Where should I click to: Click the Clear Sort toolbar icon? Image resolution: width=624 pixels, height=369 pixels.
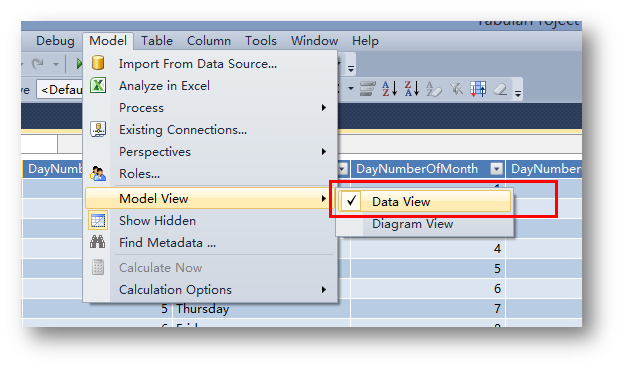pyautogui.click(x=434, y=88)
